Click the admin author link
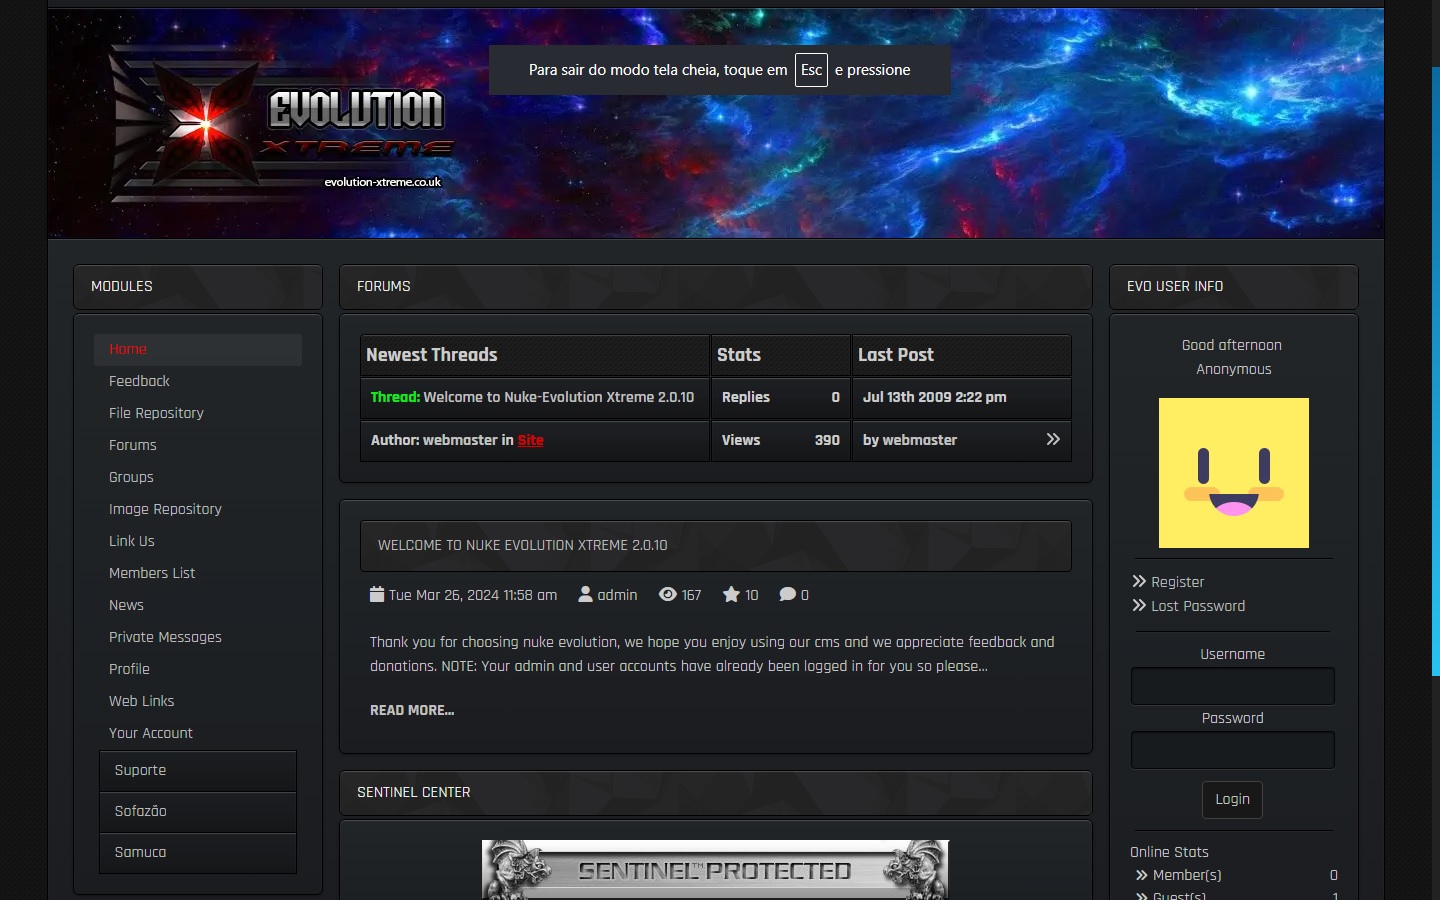Screen dimensions: 1440x900 617,595
